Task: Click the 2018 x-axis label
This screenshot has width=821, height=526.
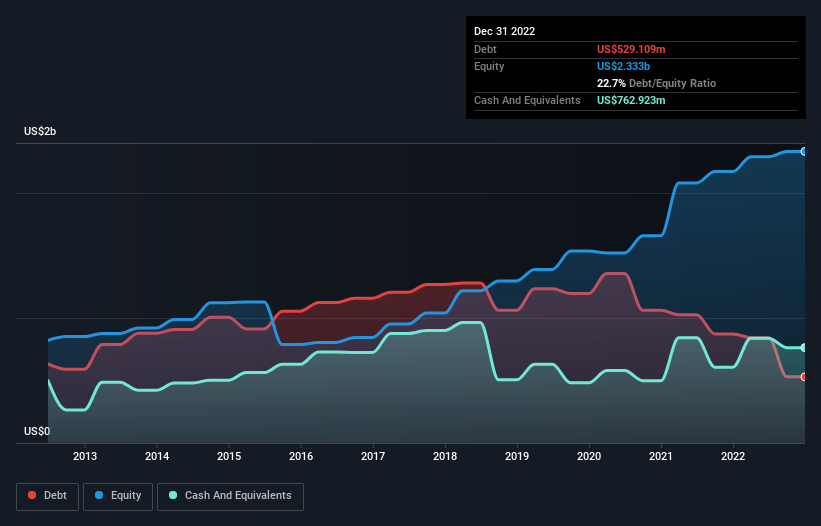Action: (445, 456)
